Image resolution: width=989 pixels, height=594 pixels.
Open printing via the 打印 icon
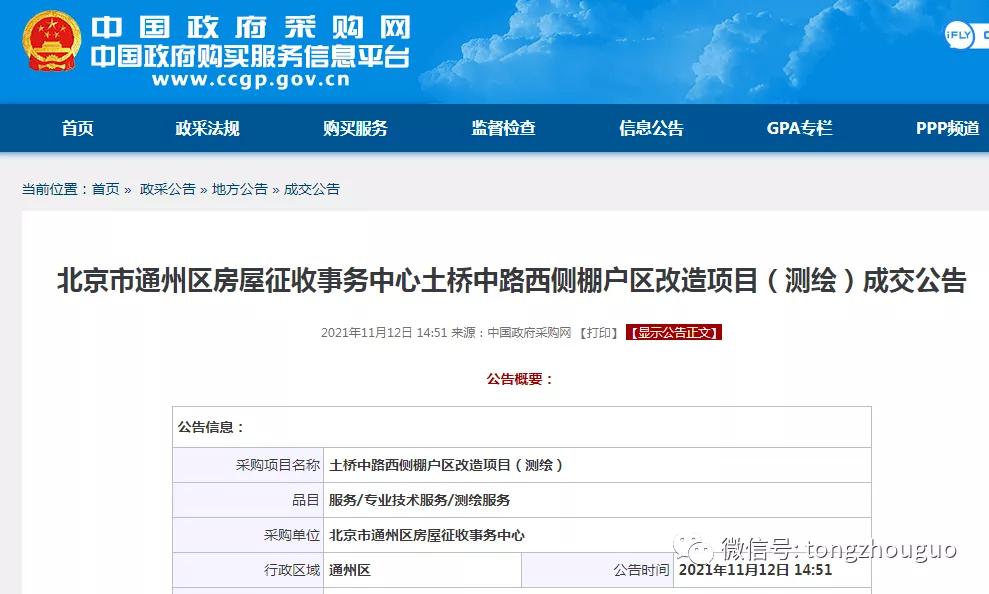point(596,333)
